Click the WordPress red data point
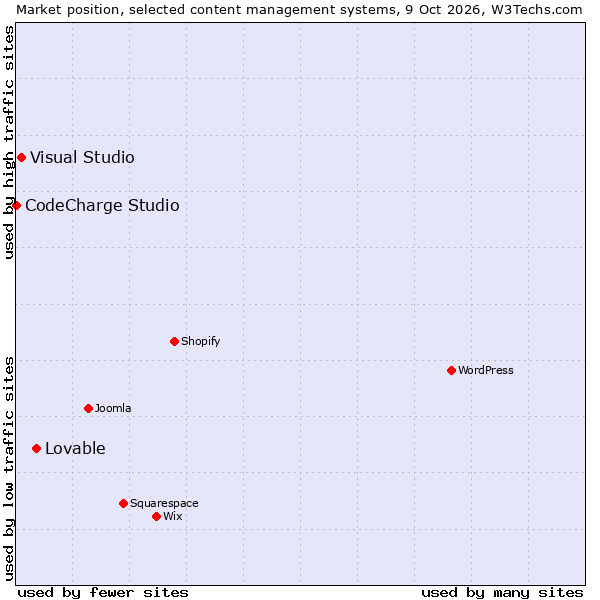Image resolution: width=600 pixels, height=600 pixels. point(451,370)
